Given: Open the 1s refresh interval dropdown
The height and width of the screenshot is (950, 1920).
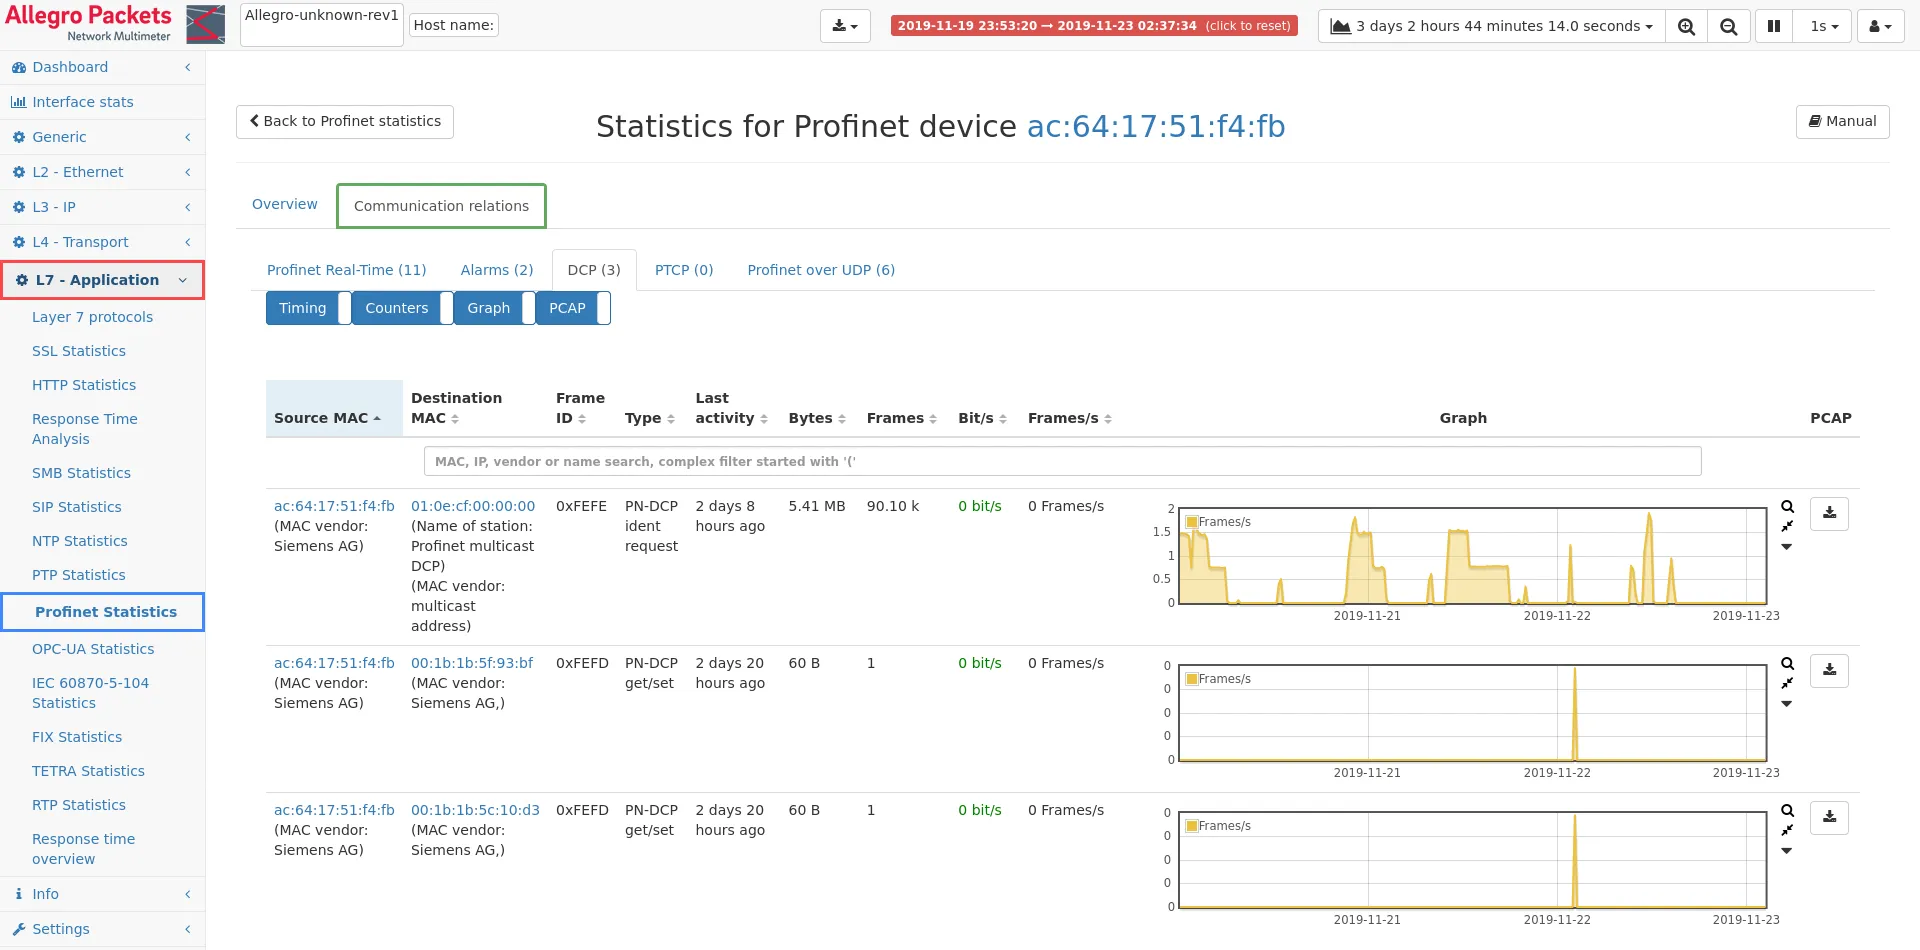Looking at the screenshot, I should 1823,26.
